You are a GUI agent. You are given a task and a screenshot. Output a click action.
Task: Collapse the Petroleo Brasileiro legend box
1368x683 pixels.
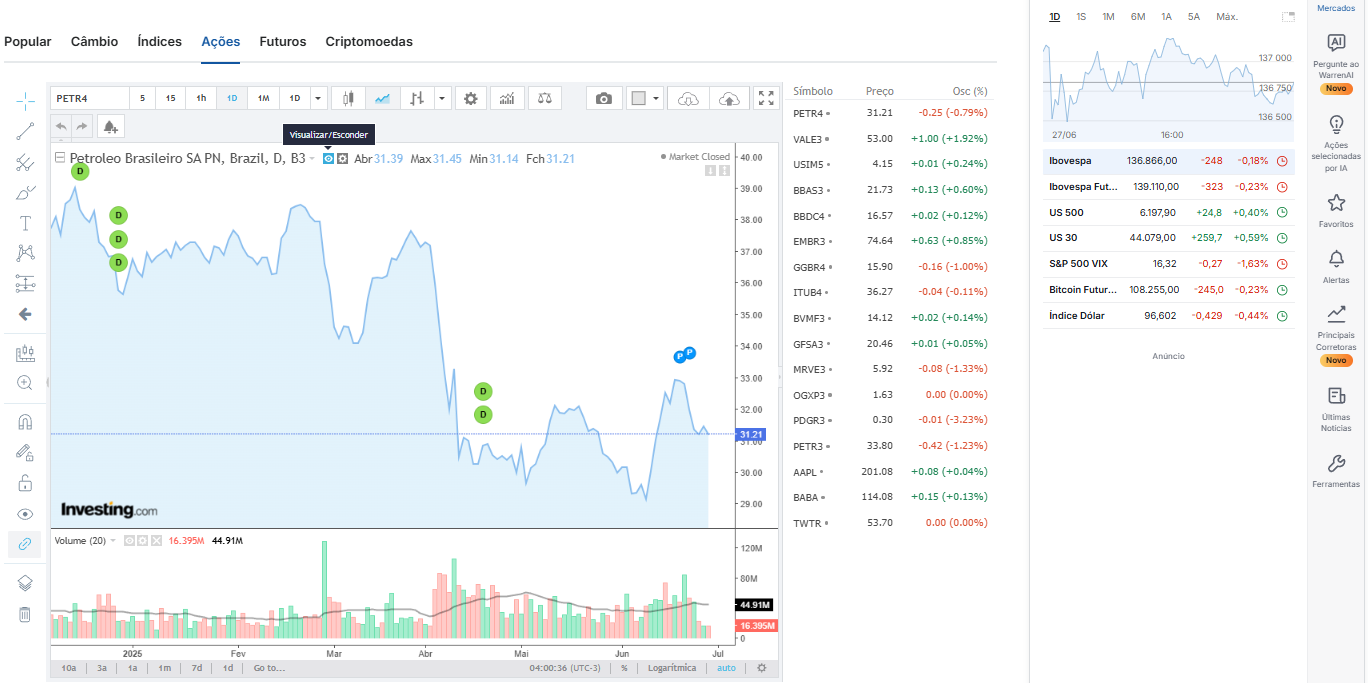[60, 158]
